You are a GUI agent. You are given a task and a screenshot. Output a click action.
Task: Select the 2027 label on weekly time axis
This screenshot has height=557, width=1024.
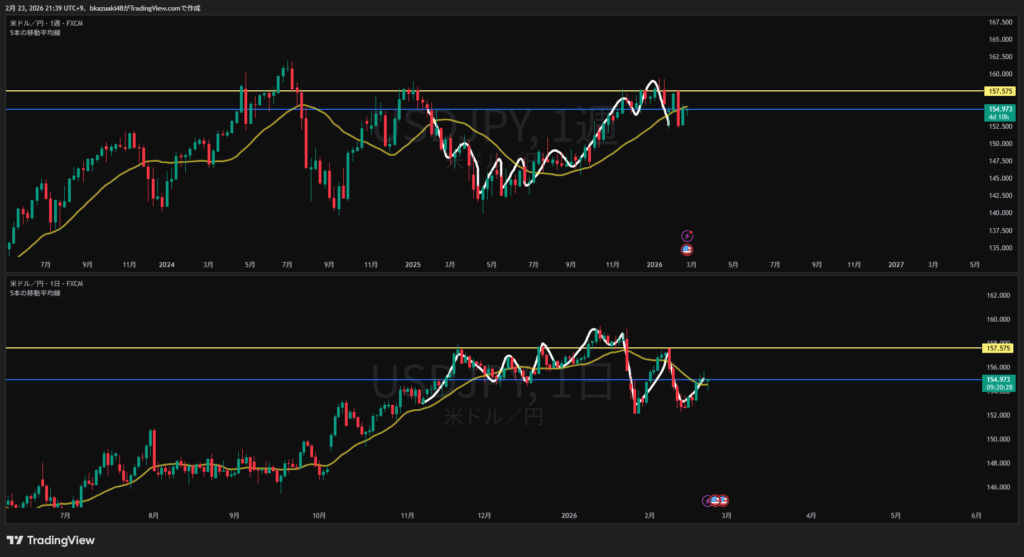[896, 264]
